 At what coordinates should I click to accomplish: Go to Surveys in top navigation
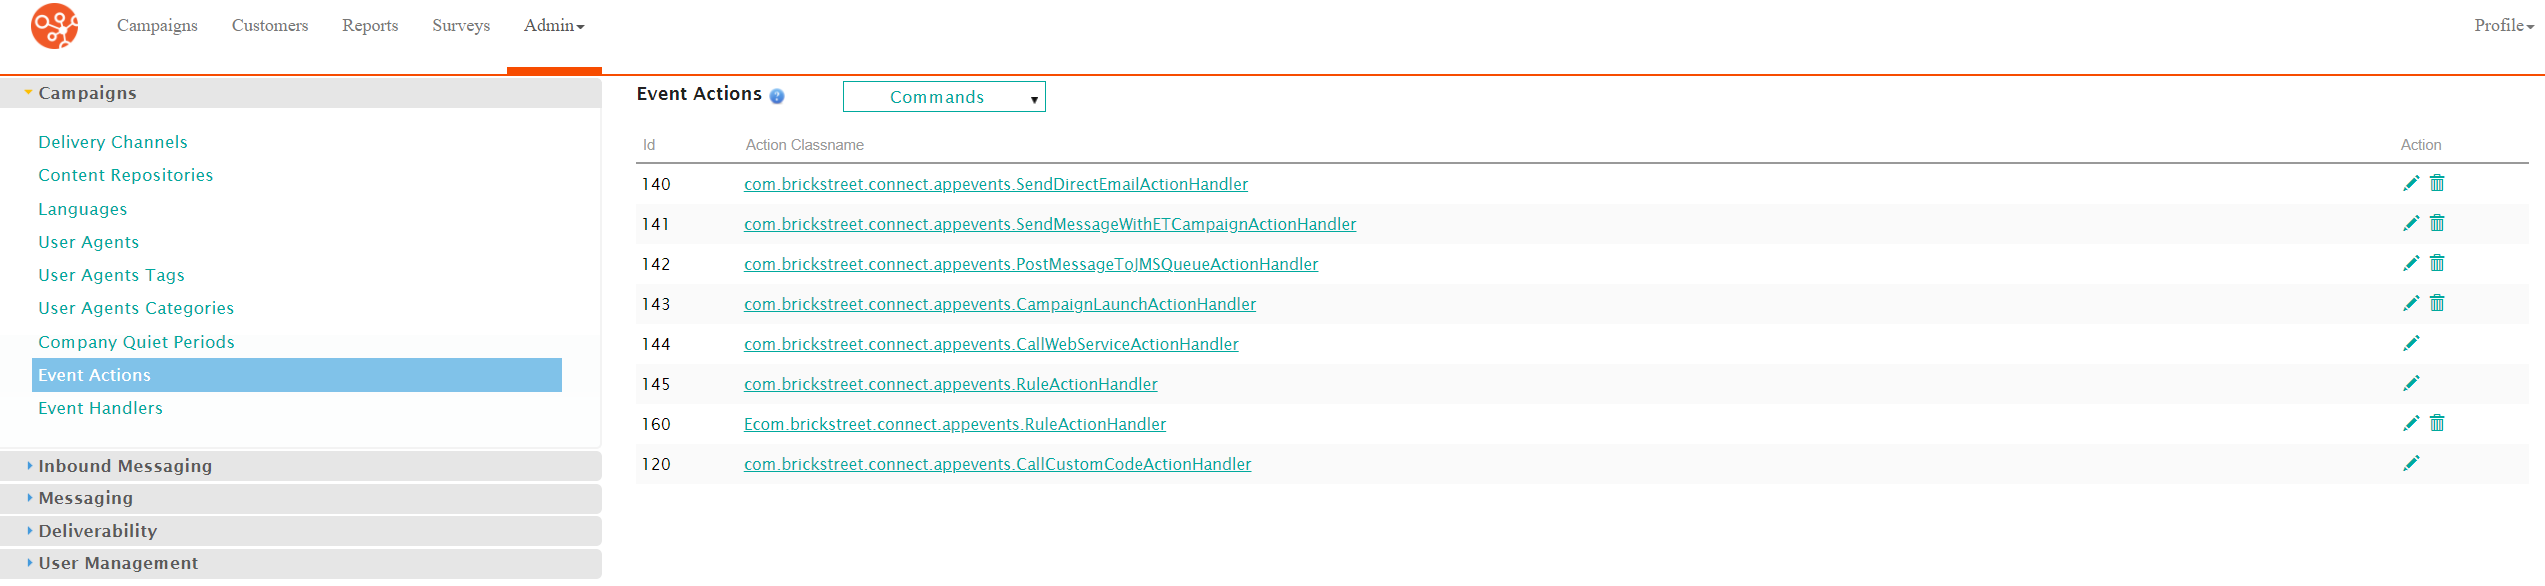[461, 26]
